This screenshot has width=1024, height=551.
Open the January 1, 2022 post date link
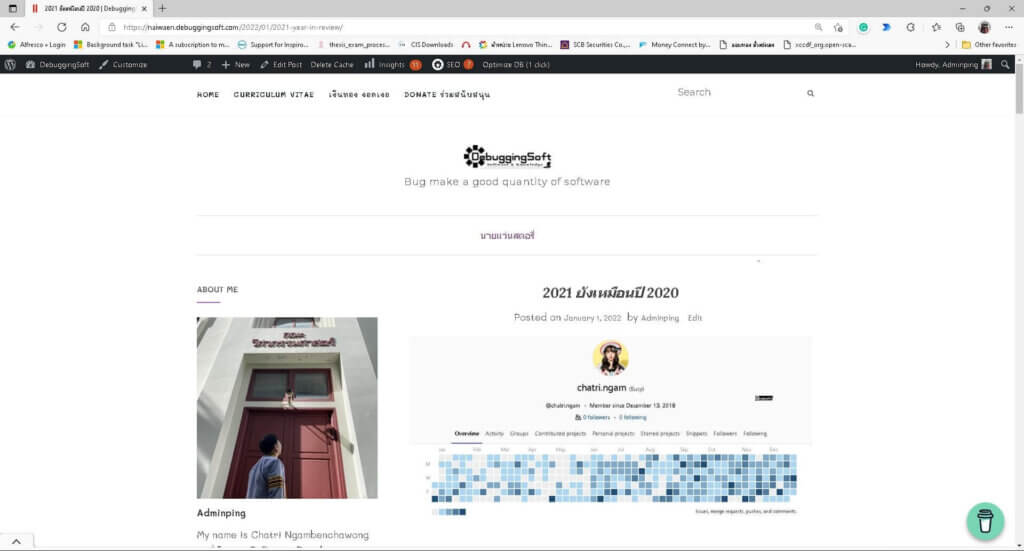[x=592, y=318]
